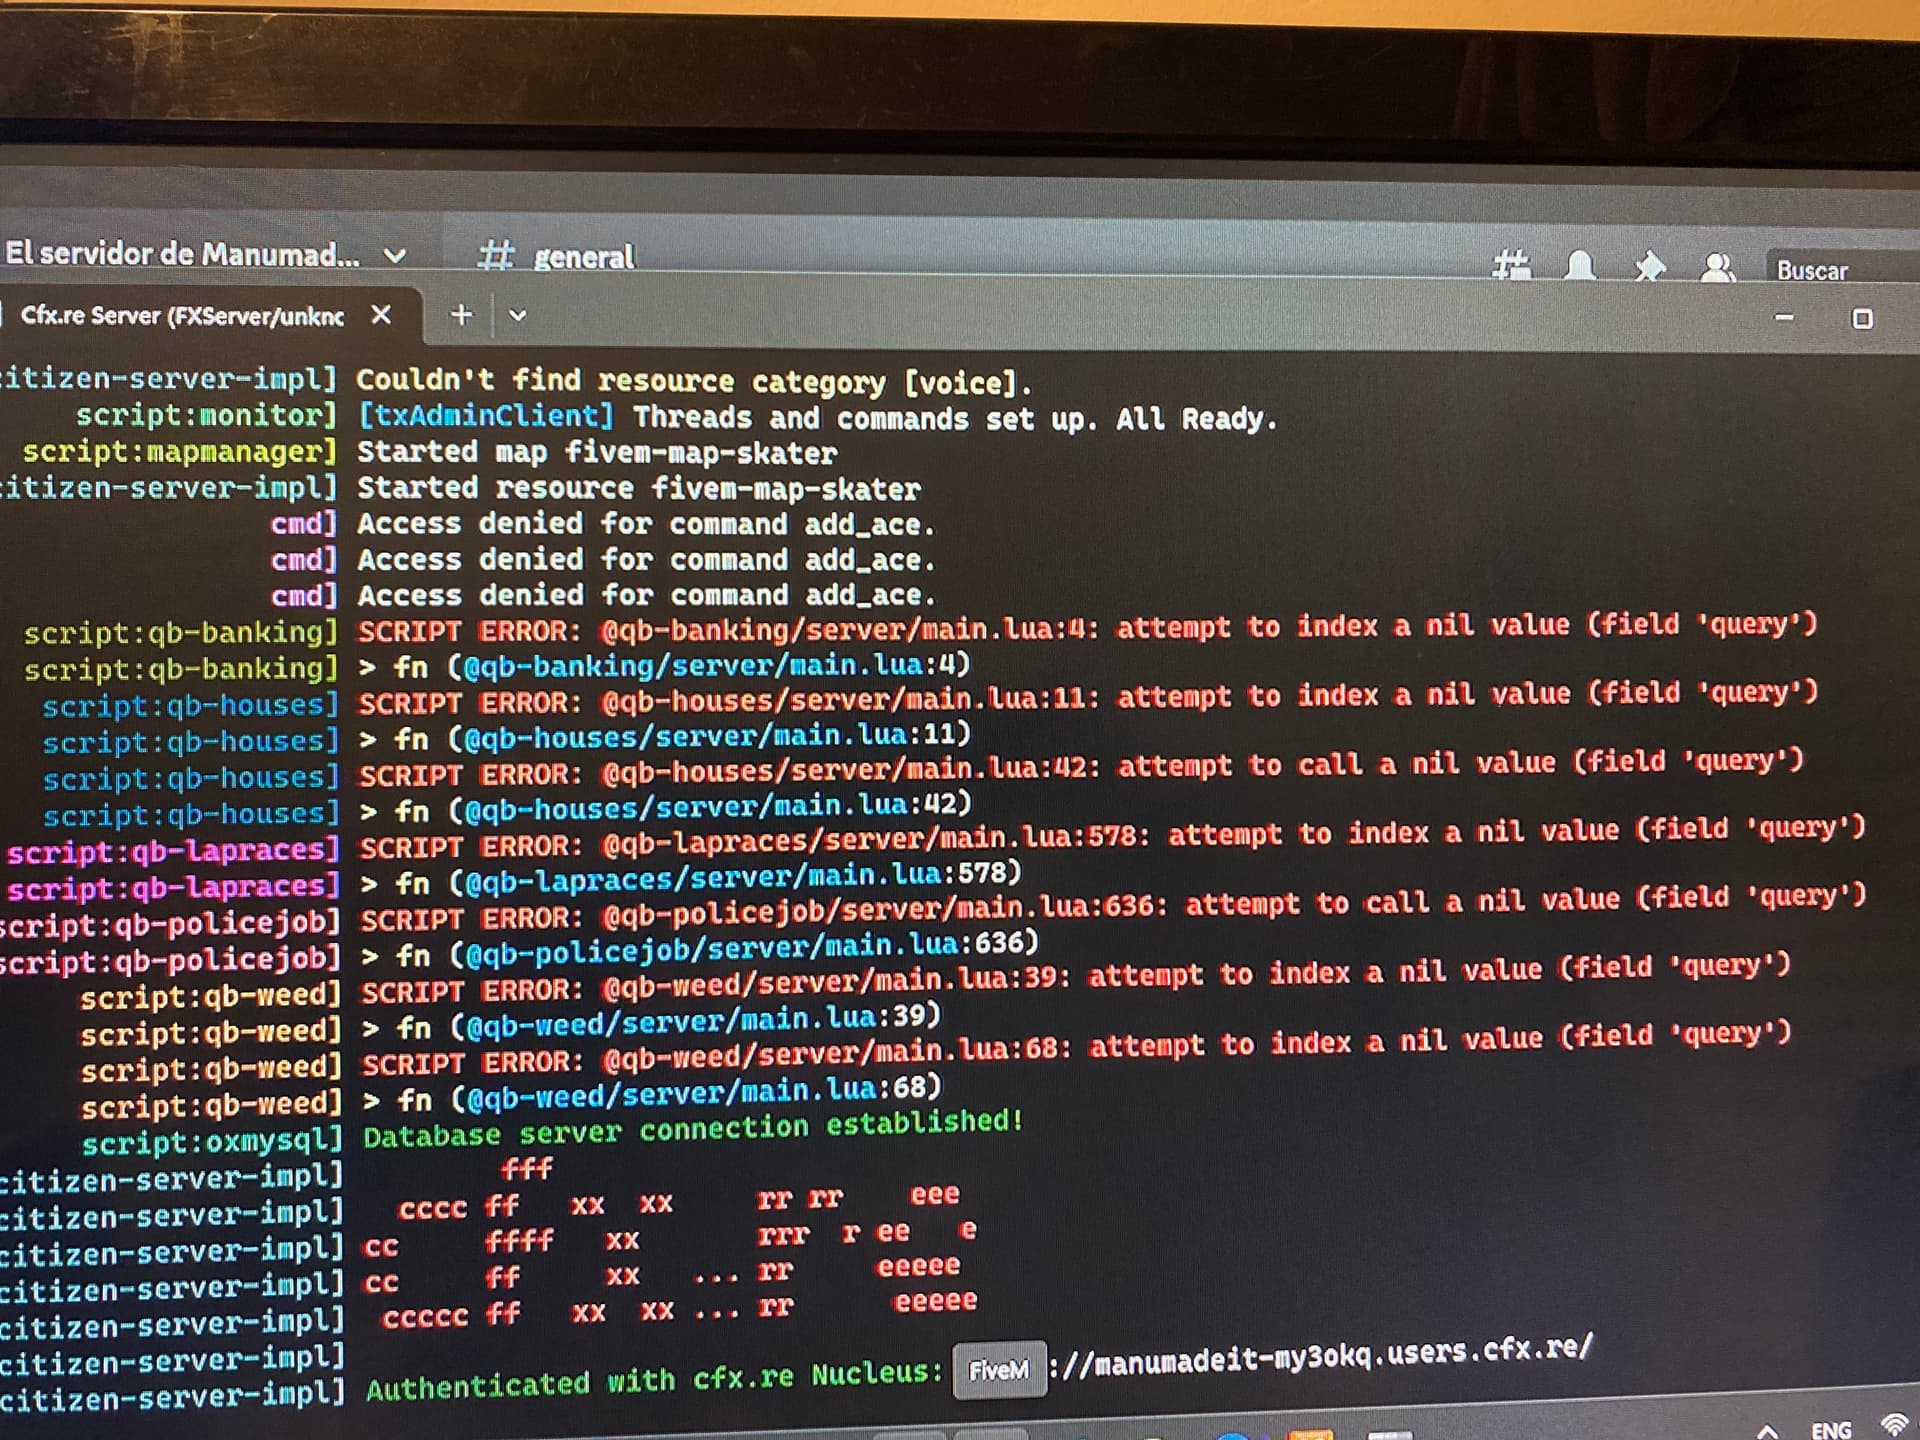The height and width of the screenshot is (1440, 1920).
Task: Open a new terminal tab with plus
Action: (461, 315)
